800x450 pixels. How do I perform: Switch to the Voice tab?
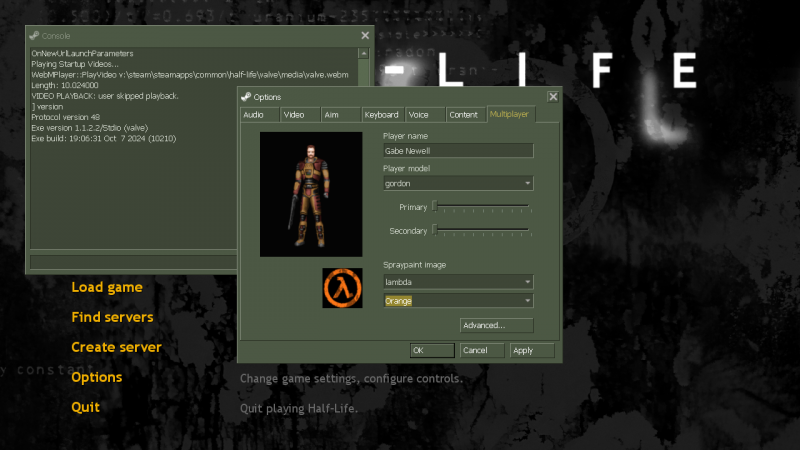coord(425,115)
